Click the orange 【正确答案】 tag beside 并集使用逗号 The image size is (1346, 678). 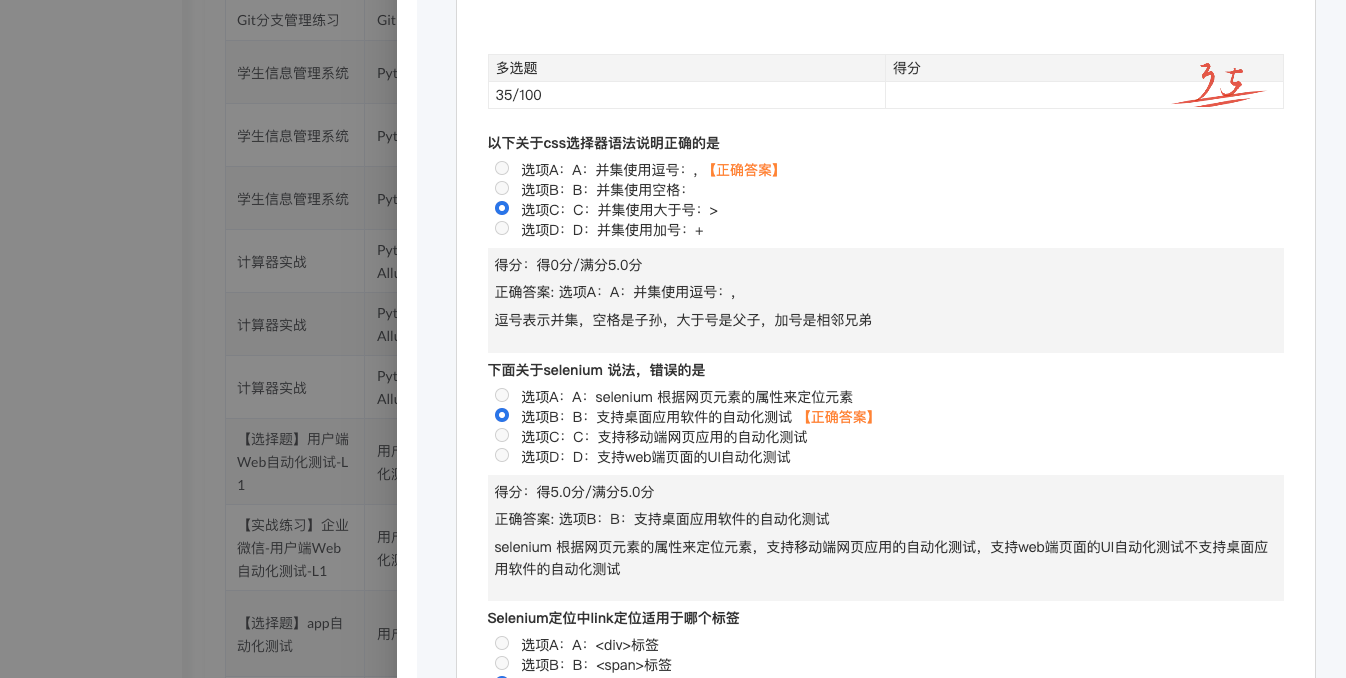743,170
